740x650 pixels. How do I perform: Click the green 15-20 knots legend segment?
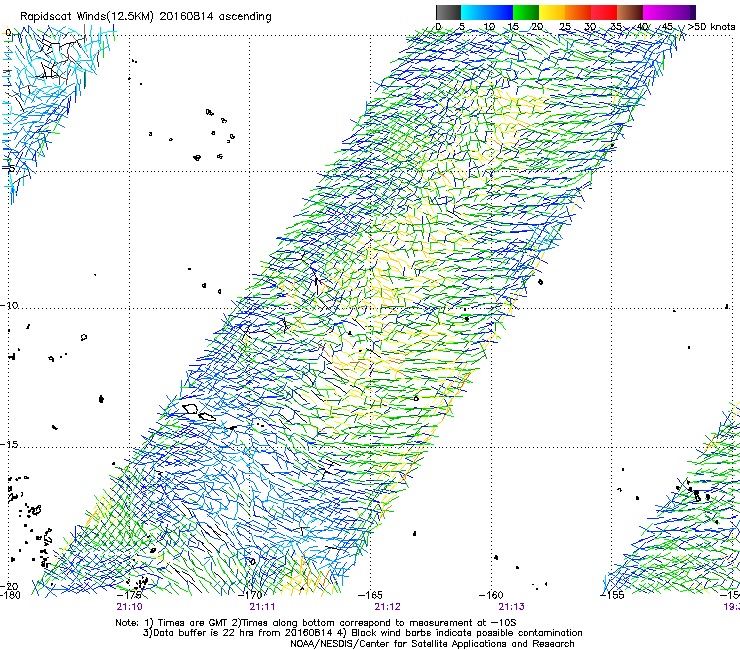526,12
